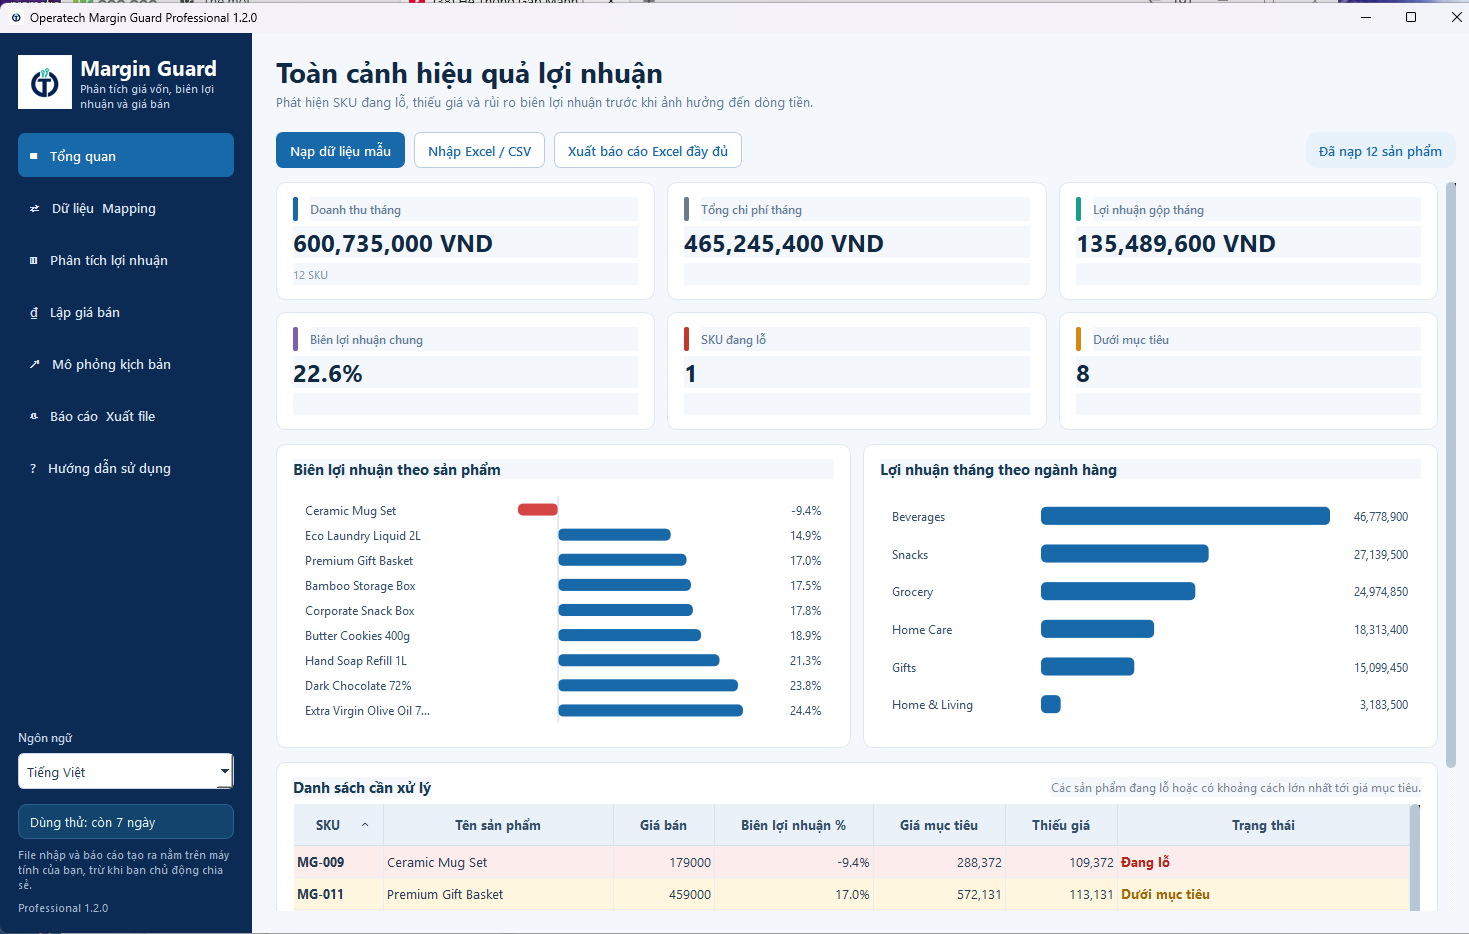Click the Margin Guard logo in the sidebar
Viewport: 1469px width, 934px height.
(45, 82)
